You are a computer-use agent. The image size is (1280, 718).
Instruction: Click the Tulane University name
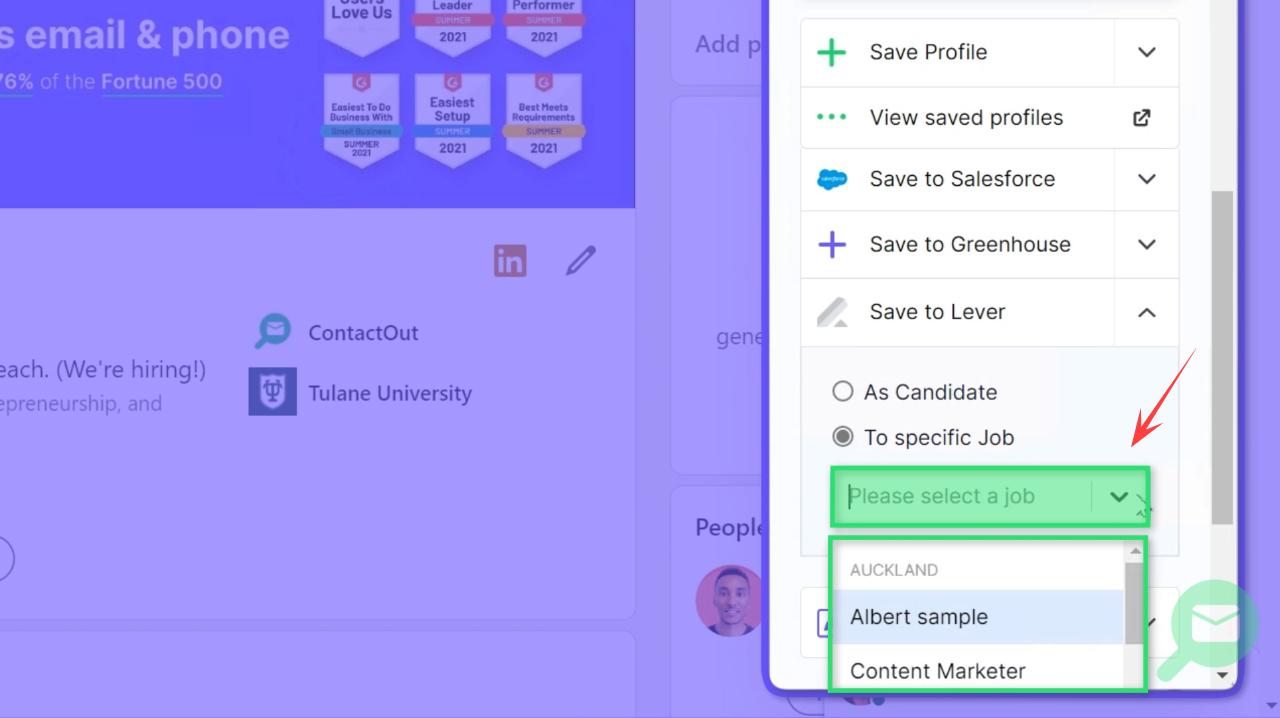click(x=390, y=393)
